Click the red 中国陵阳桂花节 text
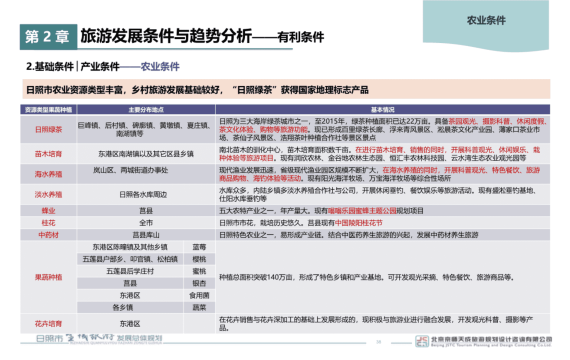570x360 pixels. (358, 223)
